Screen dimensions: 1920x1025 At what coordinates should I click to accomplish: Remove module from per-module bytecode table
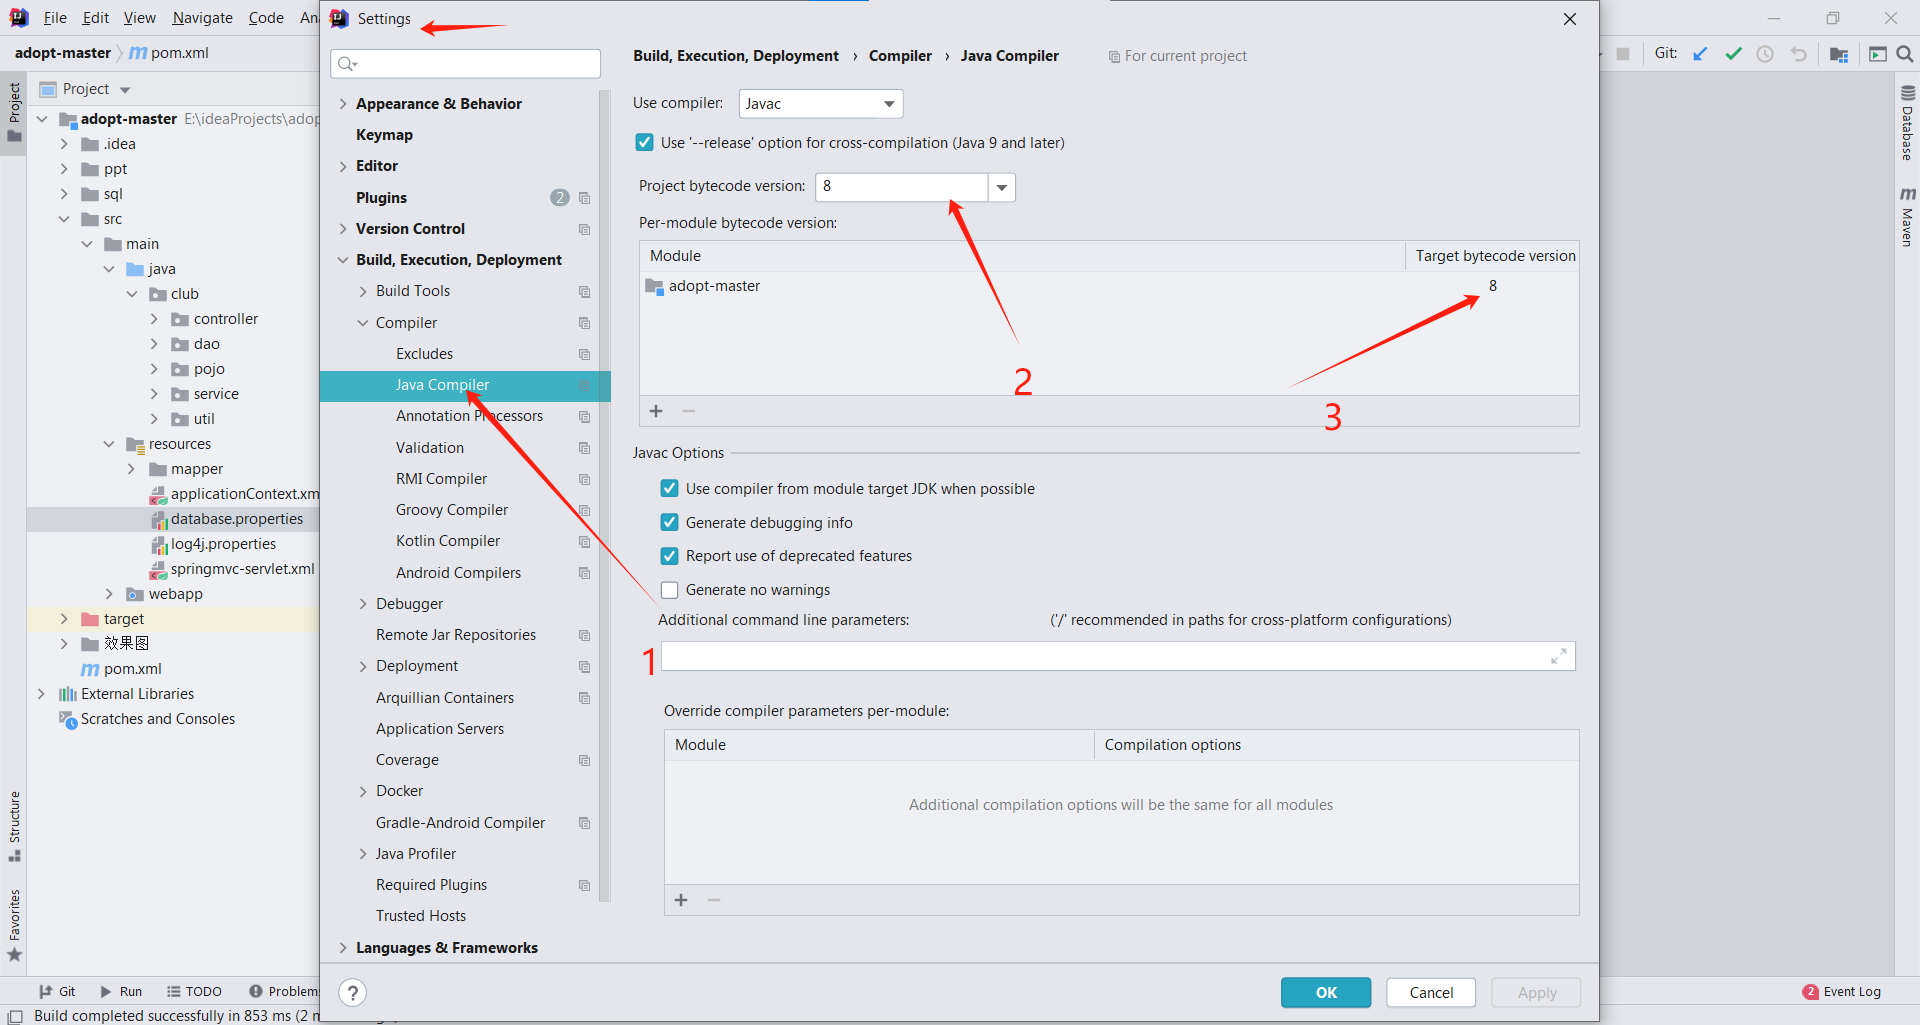689,411
